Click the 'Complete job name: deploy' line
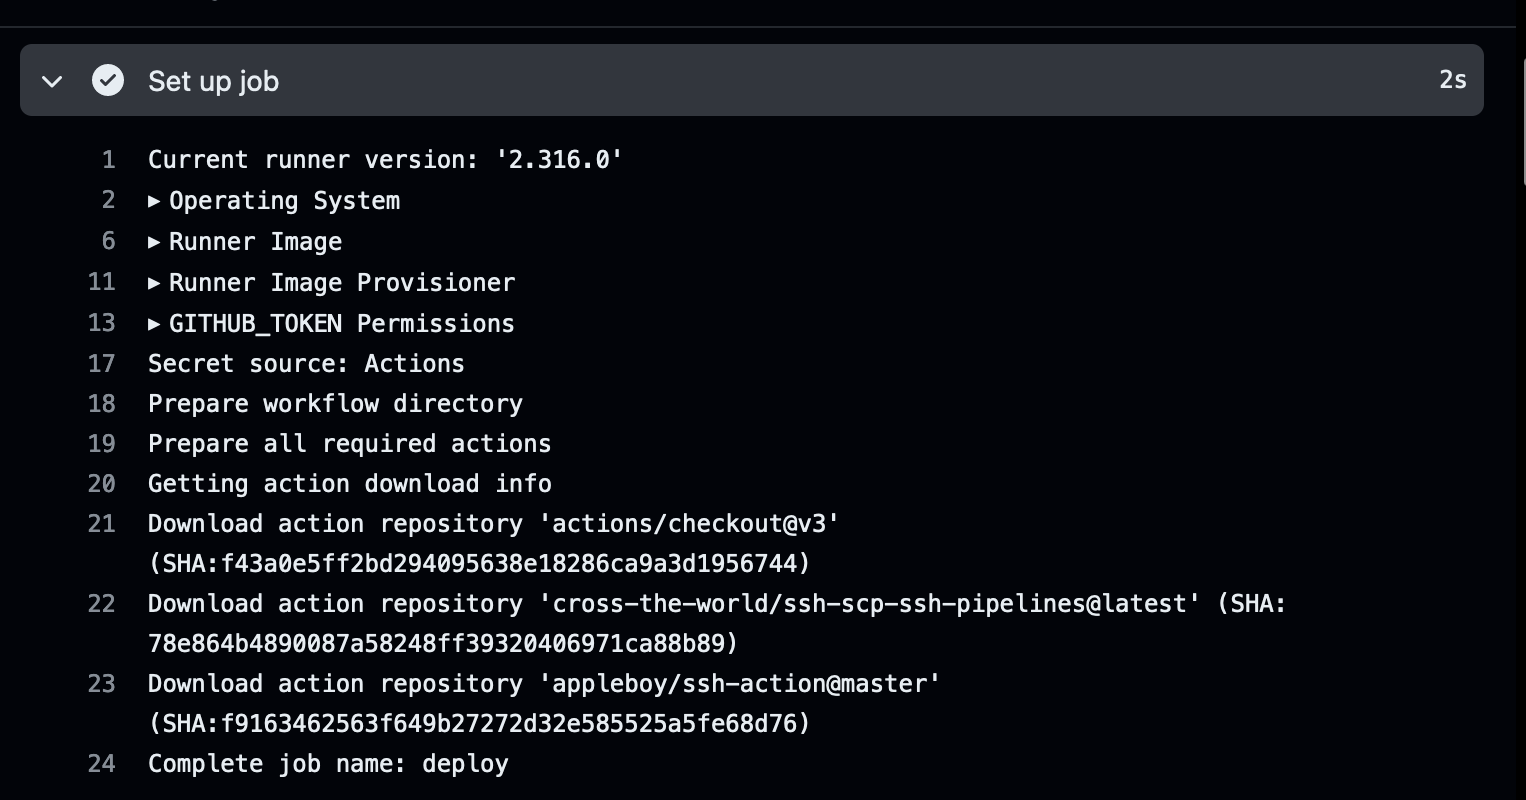The image size is (1526, 800). pyautogui.click(x=328, y=764)
